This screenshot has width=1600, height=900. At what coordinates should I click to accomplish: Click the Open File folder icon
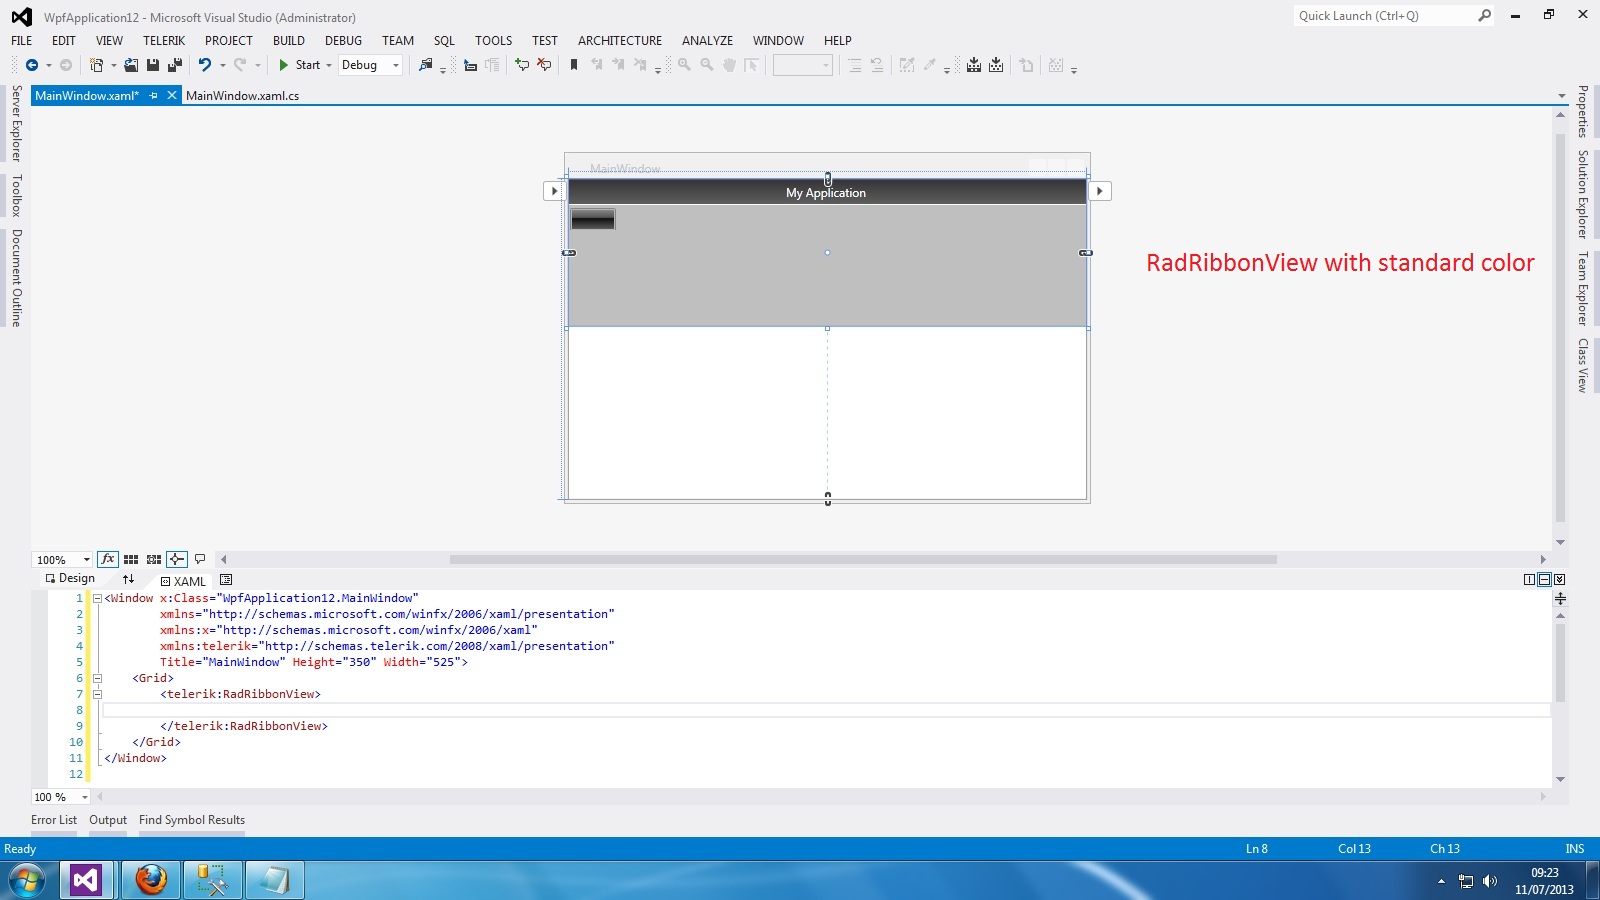tap(131, 65)
